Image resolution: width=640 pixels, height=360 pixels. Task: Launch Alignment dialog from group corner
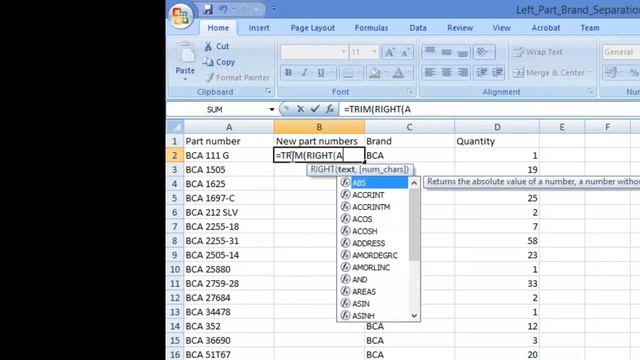tap(591, 91)
